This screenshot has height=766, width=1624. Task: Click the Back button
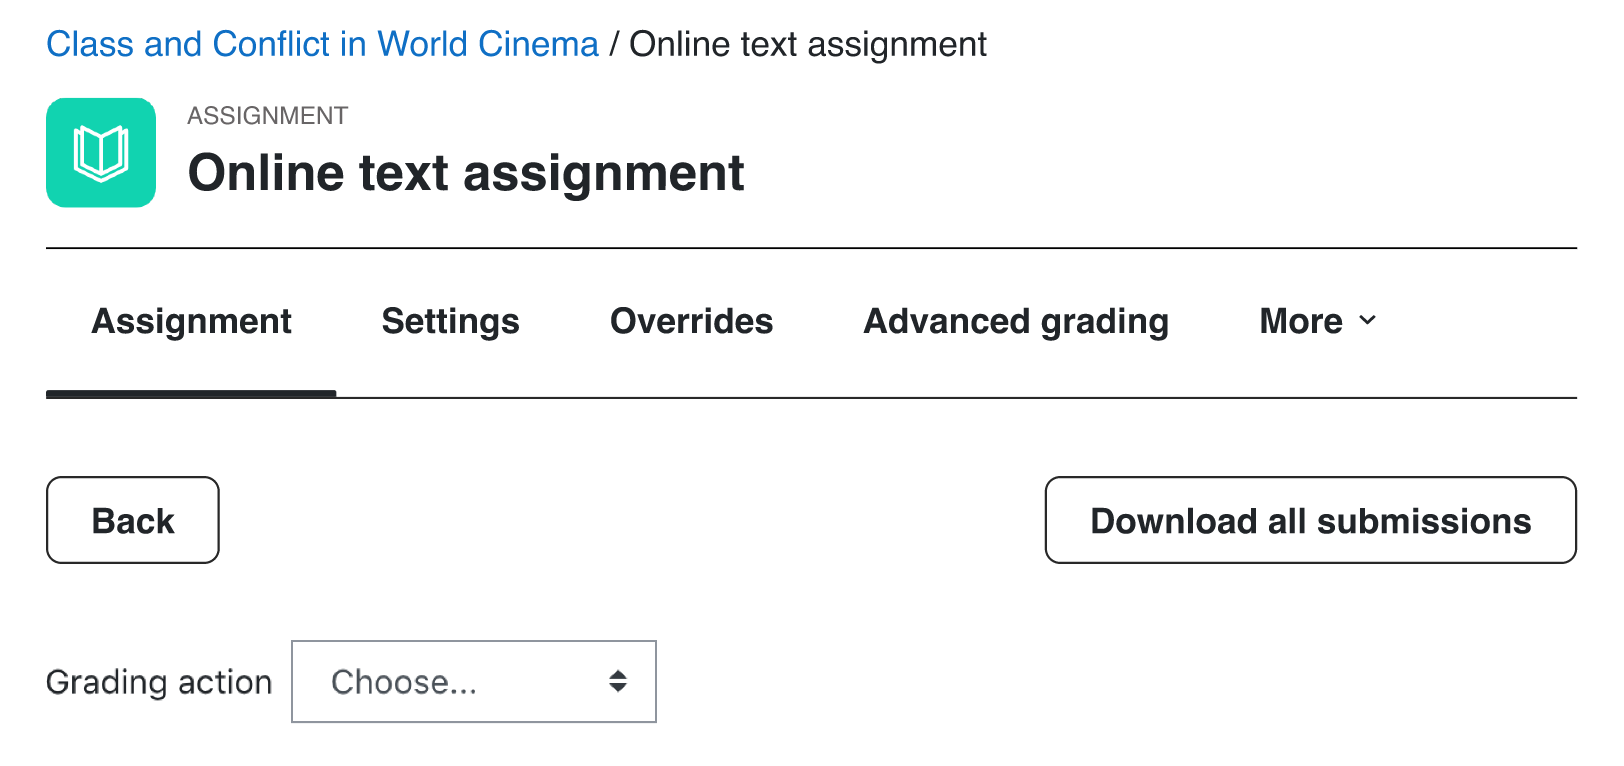point(133,520)
